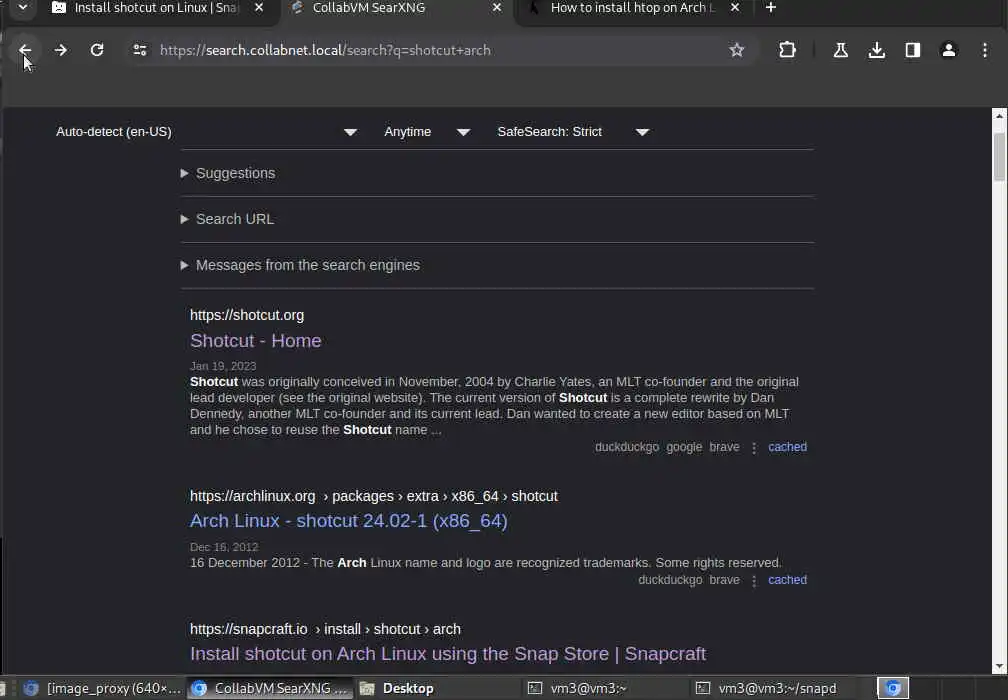The image size is (1008, 700).
Task: Go forward with the forward arrow
Action: pos(60,49)
